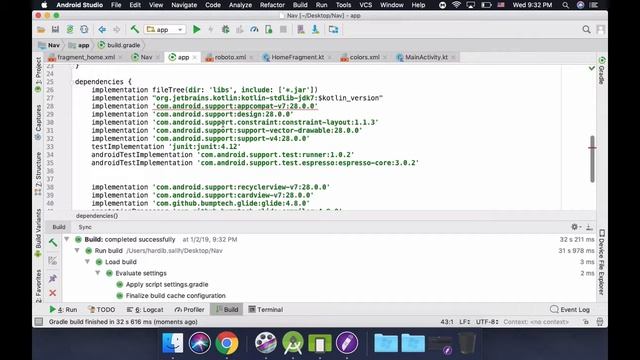Open the Terminal tool window
This screenshot has height=360, width=640.
266,309
